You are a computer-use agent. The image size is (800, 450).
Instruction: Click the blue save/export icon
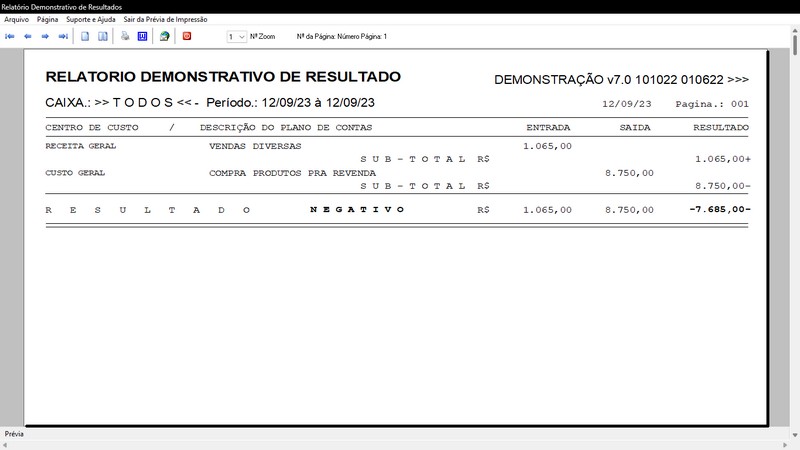click(x=142, y=36)
